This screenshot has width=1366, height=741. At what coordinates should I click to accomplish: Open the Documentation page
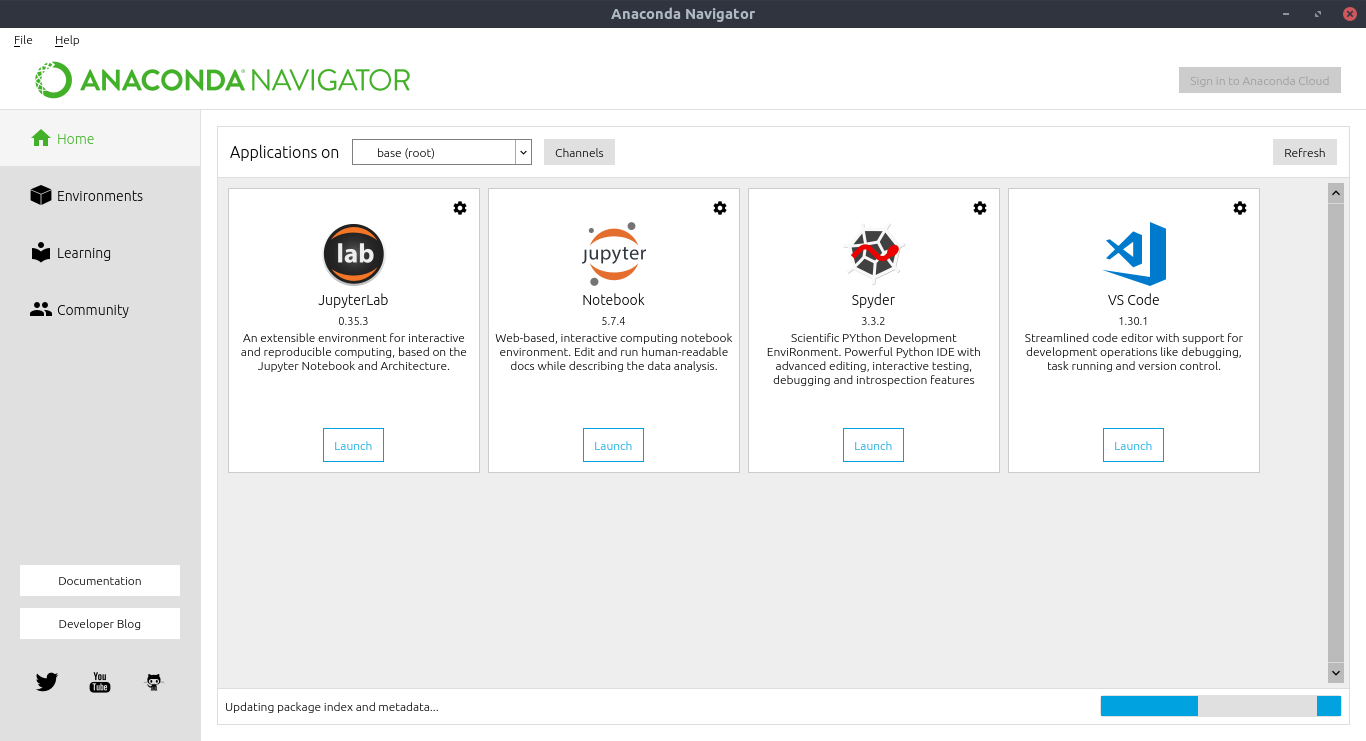(x=99, y=580)
